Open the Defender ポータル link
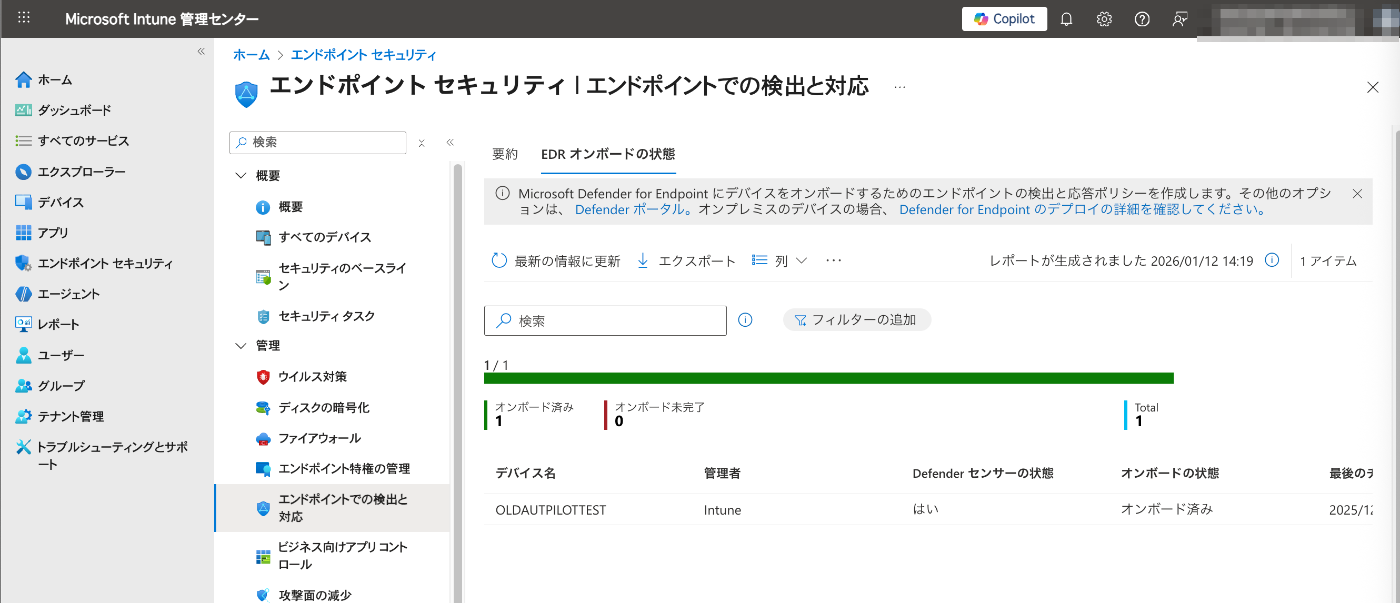This screenshot has width=1400, height=603. [x=632, y=210]
